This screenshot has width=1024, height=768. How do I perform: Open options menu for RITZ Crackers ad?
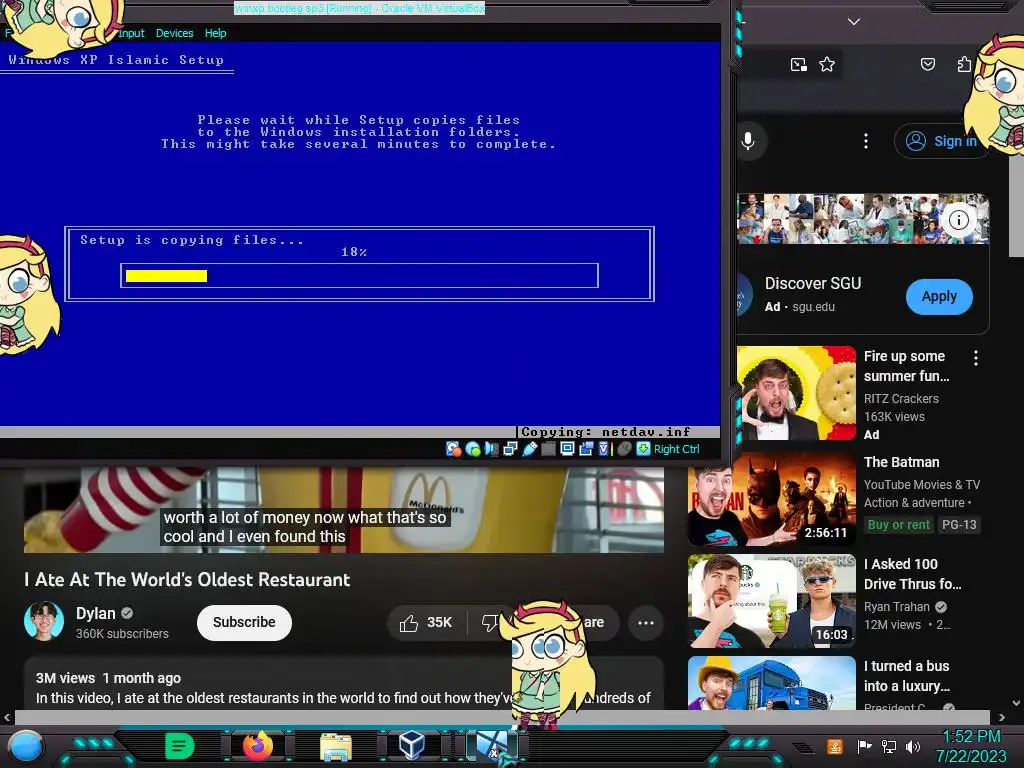pos(976,358)
